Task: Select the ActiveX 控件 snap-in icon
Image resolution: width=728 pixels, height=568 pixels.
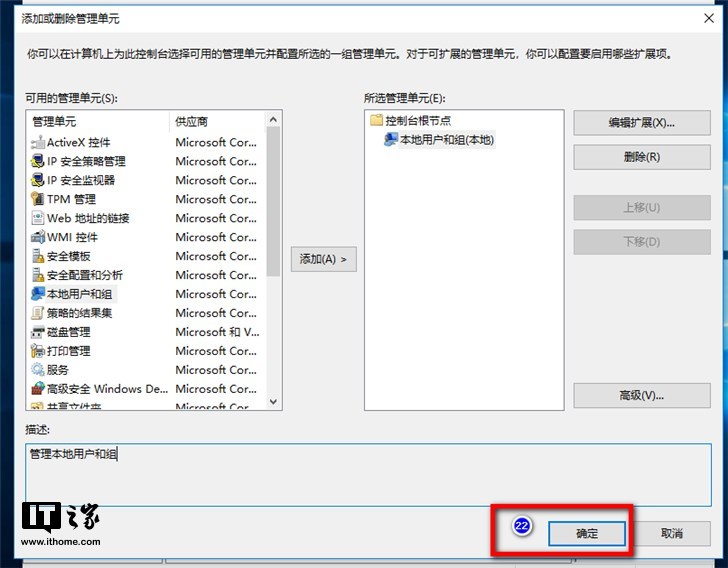Action: click(38, 142)
